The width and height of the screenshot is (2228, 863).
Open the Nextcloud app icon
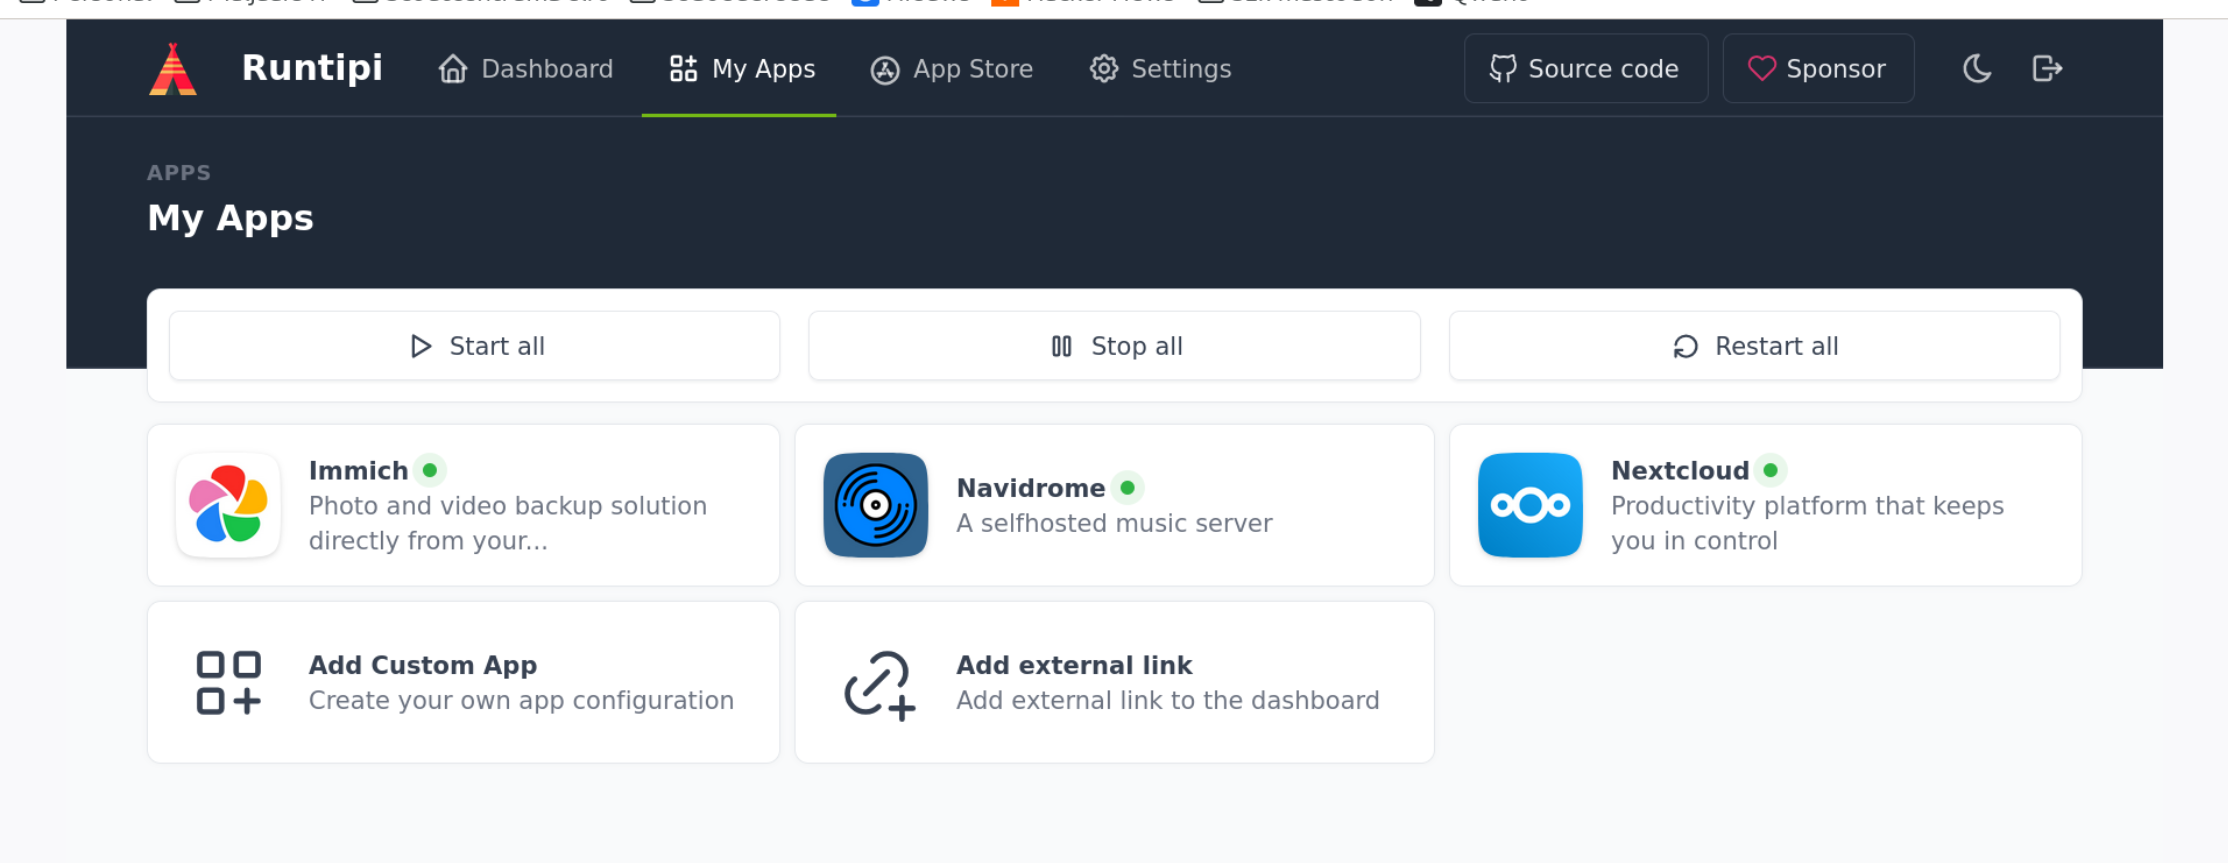pos(1529,505)
